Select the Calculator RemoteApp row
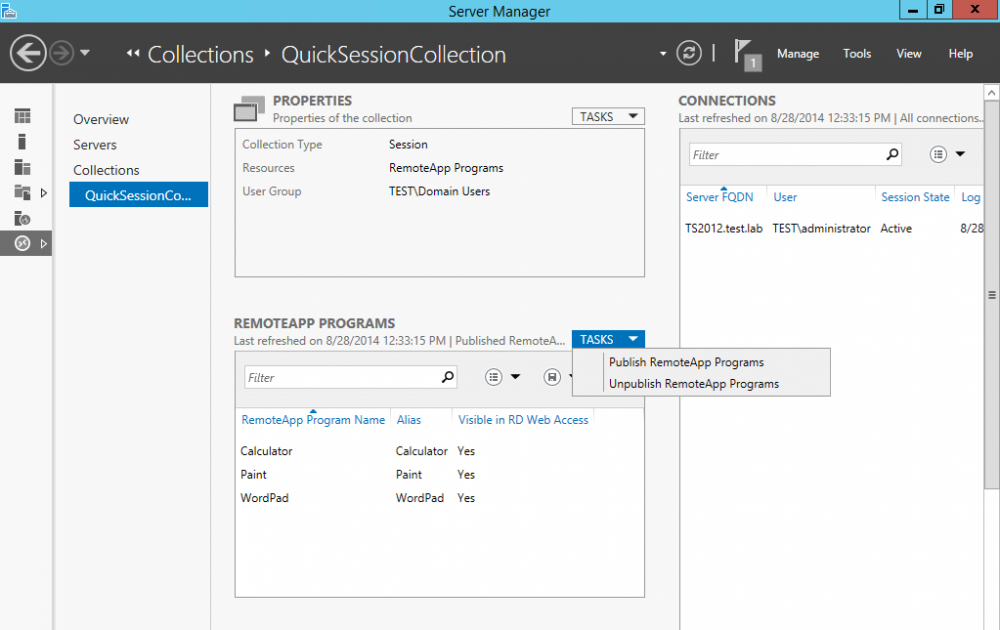1000x630 pixels. click(x=439, y=451)
